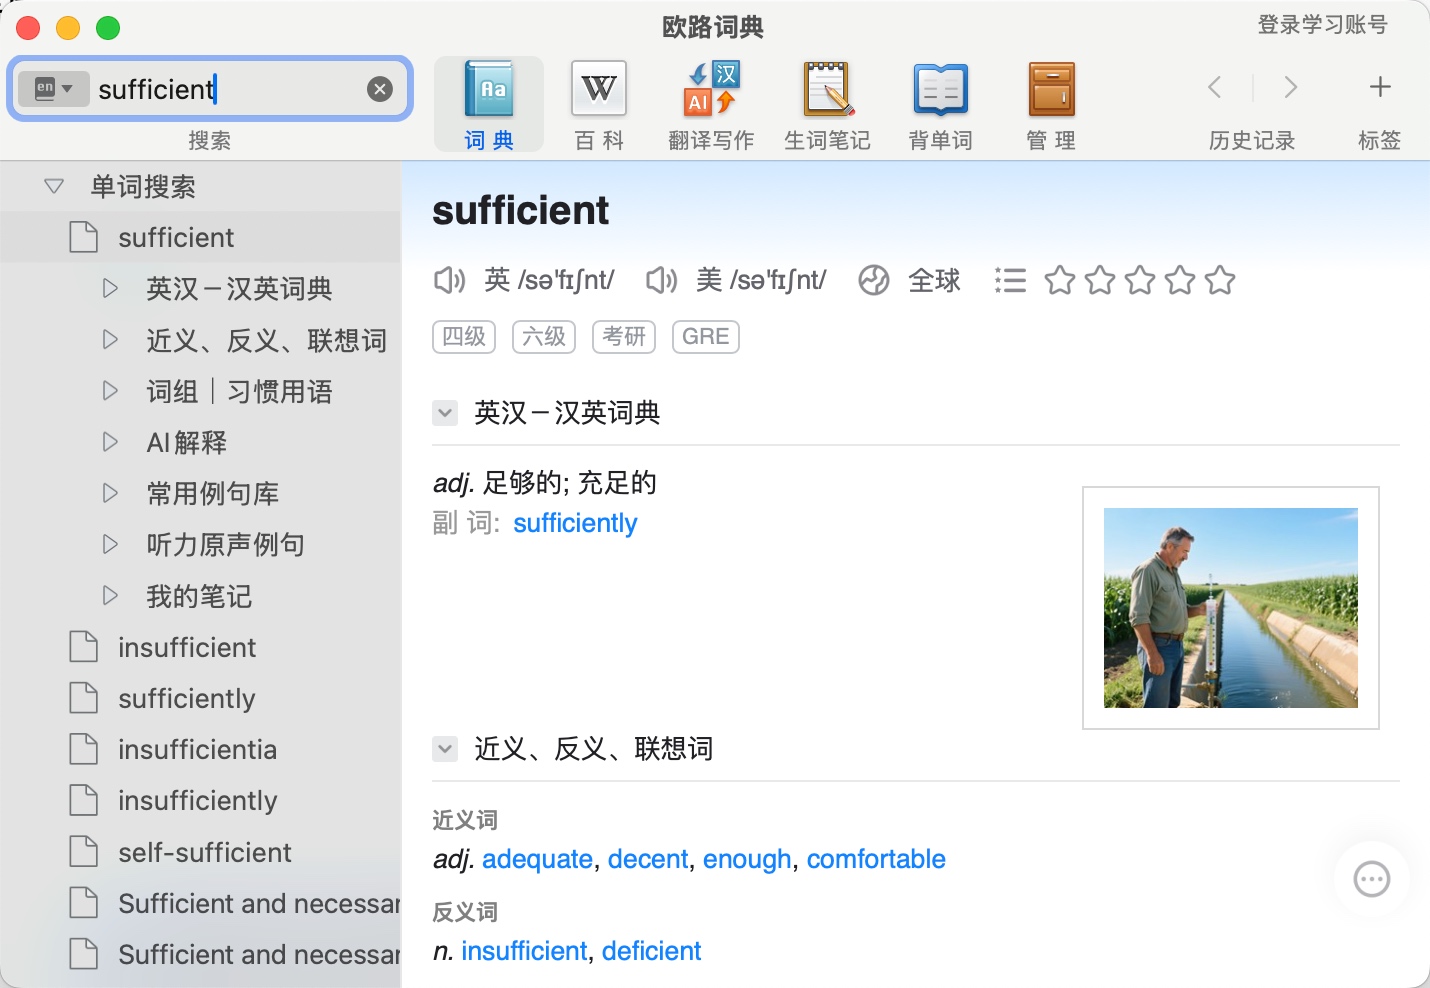Image resolution: width=1430 pixels, height=988 pixels.
Task: Open the 背单词 word memorization tool
Action: point(940,90)
